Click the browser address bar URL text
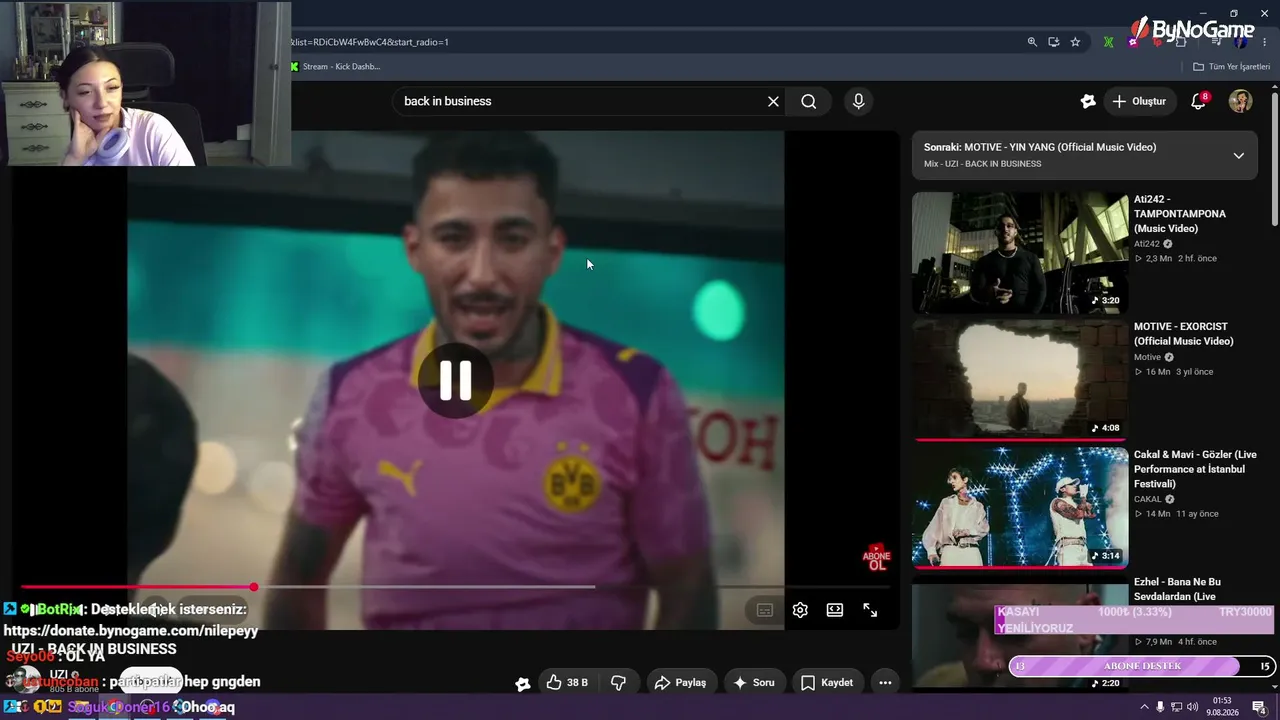This screenshot has width=1280, height=720. coord(370,42)
